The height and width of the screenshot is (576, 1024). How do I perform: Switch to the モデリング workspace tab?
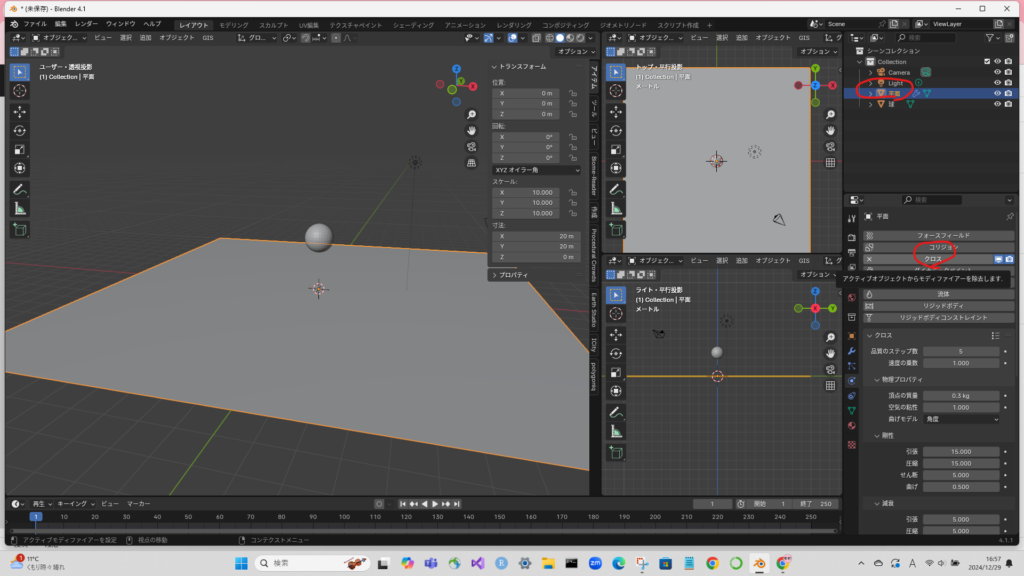(x=234, y=24)
